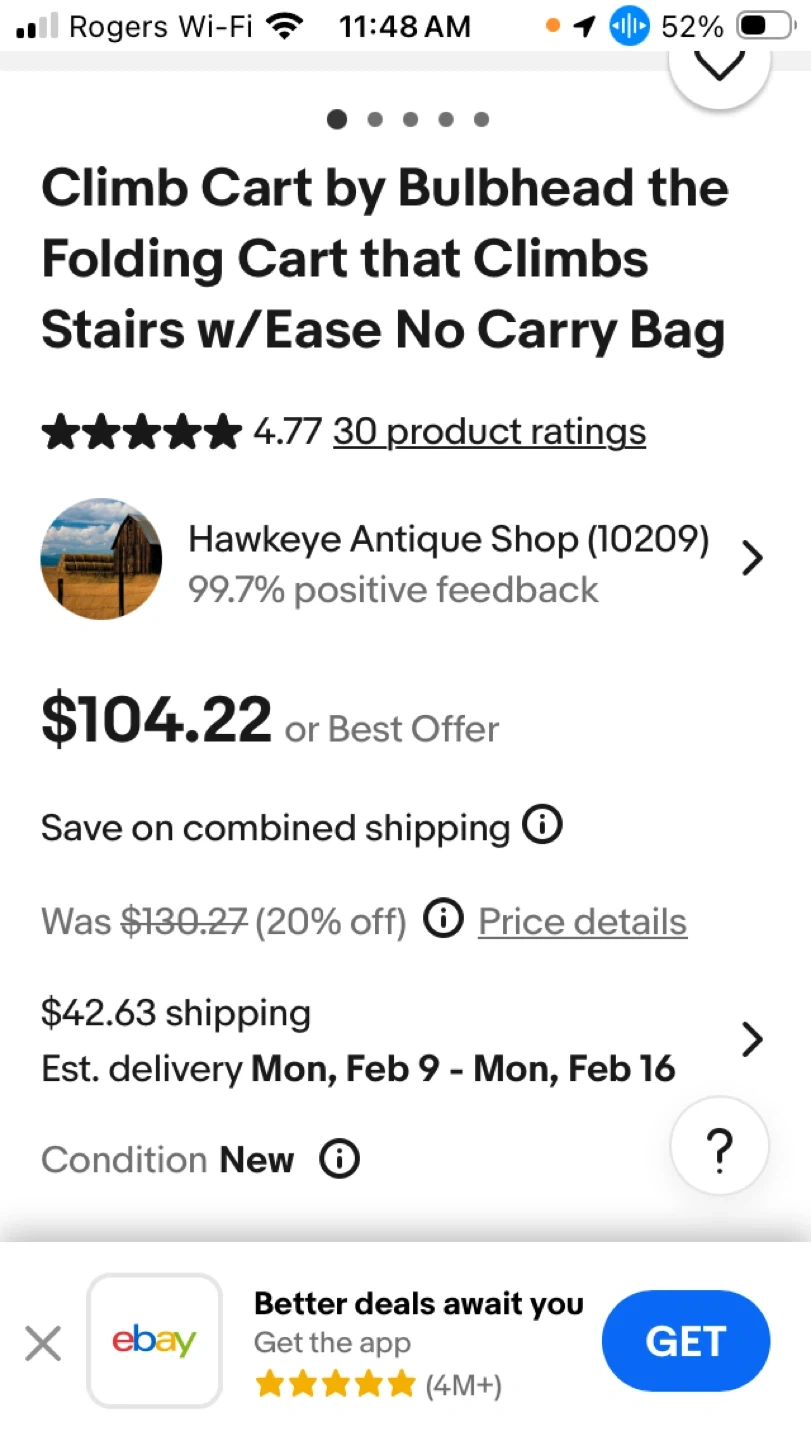The height and width of the screenshot is (1440, 811).
Task: Jump to the last image dot
Action: point(481,120)
